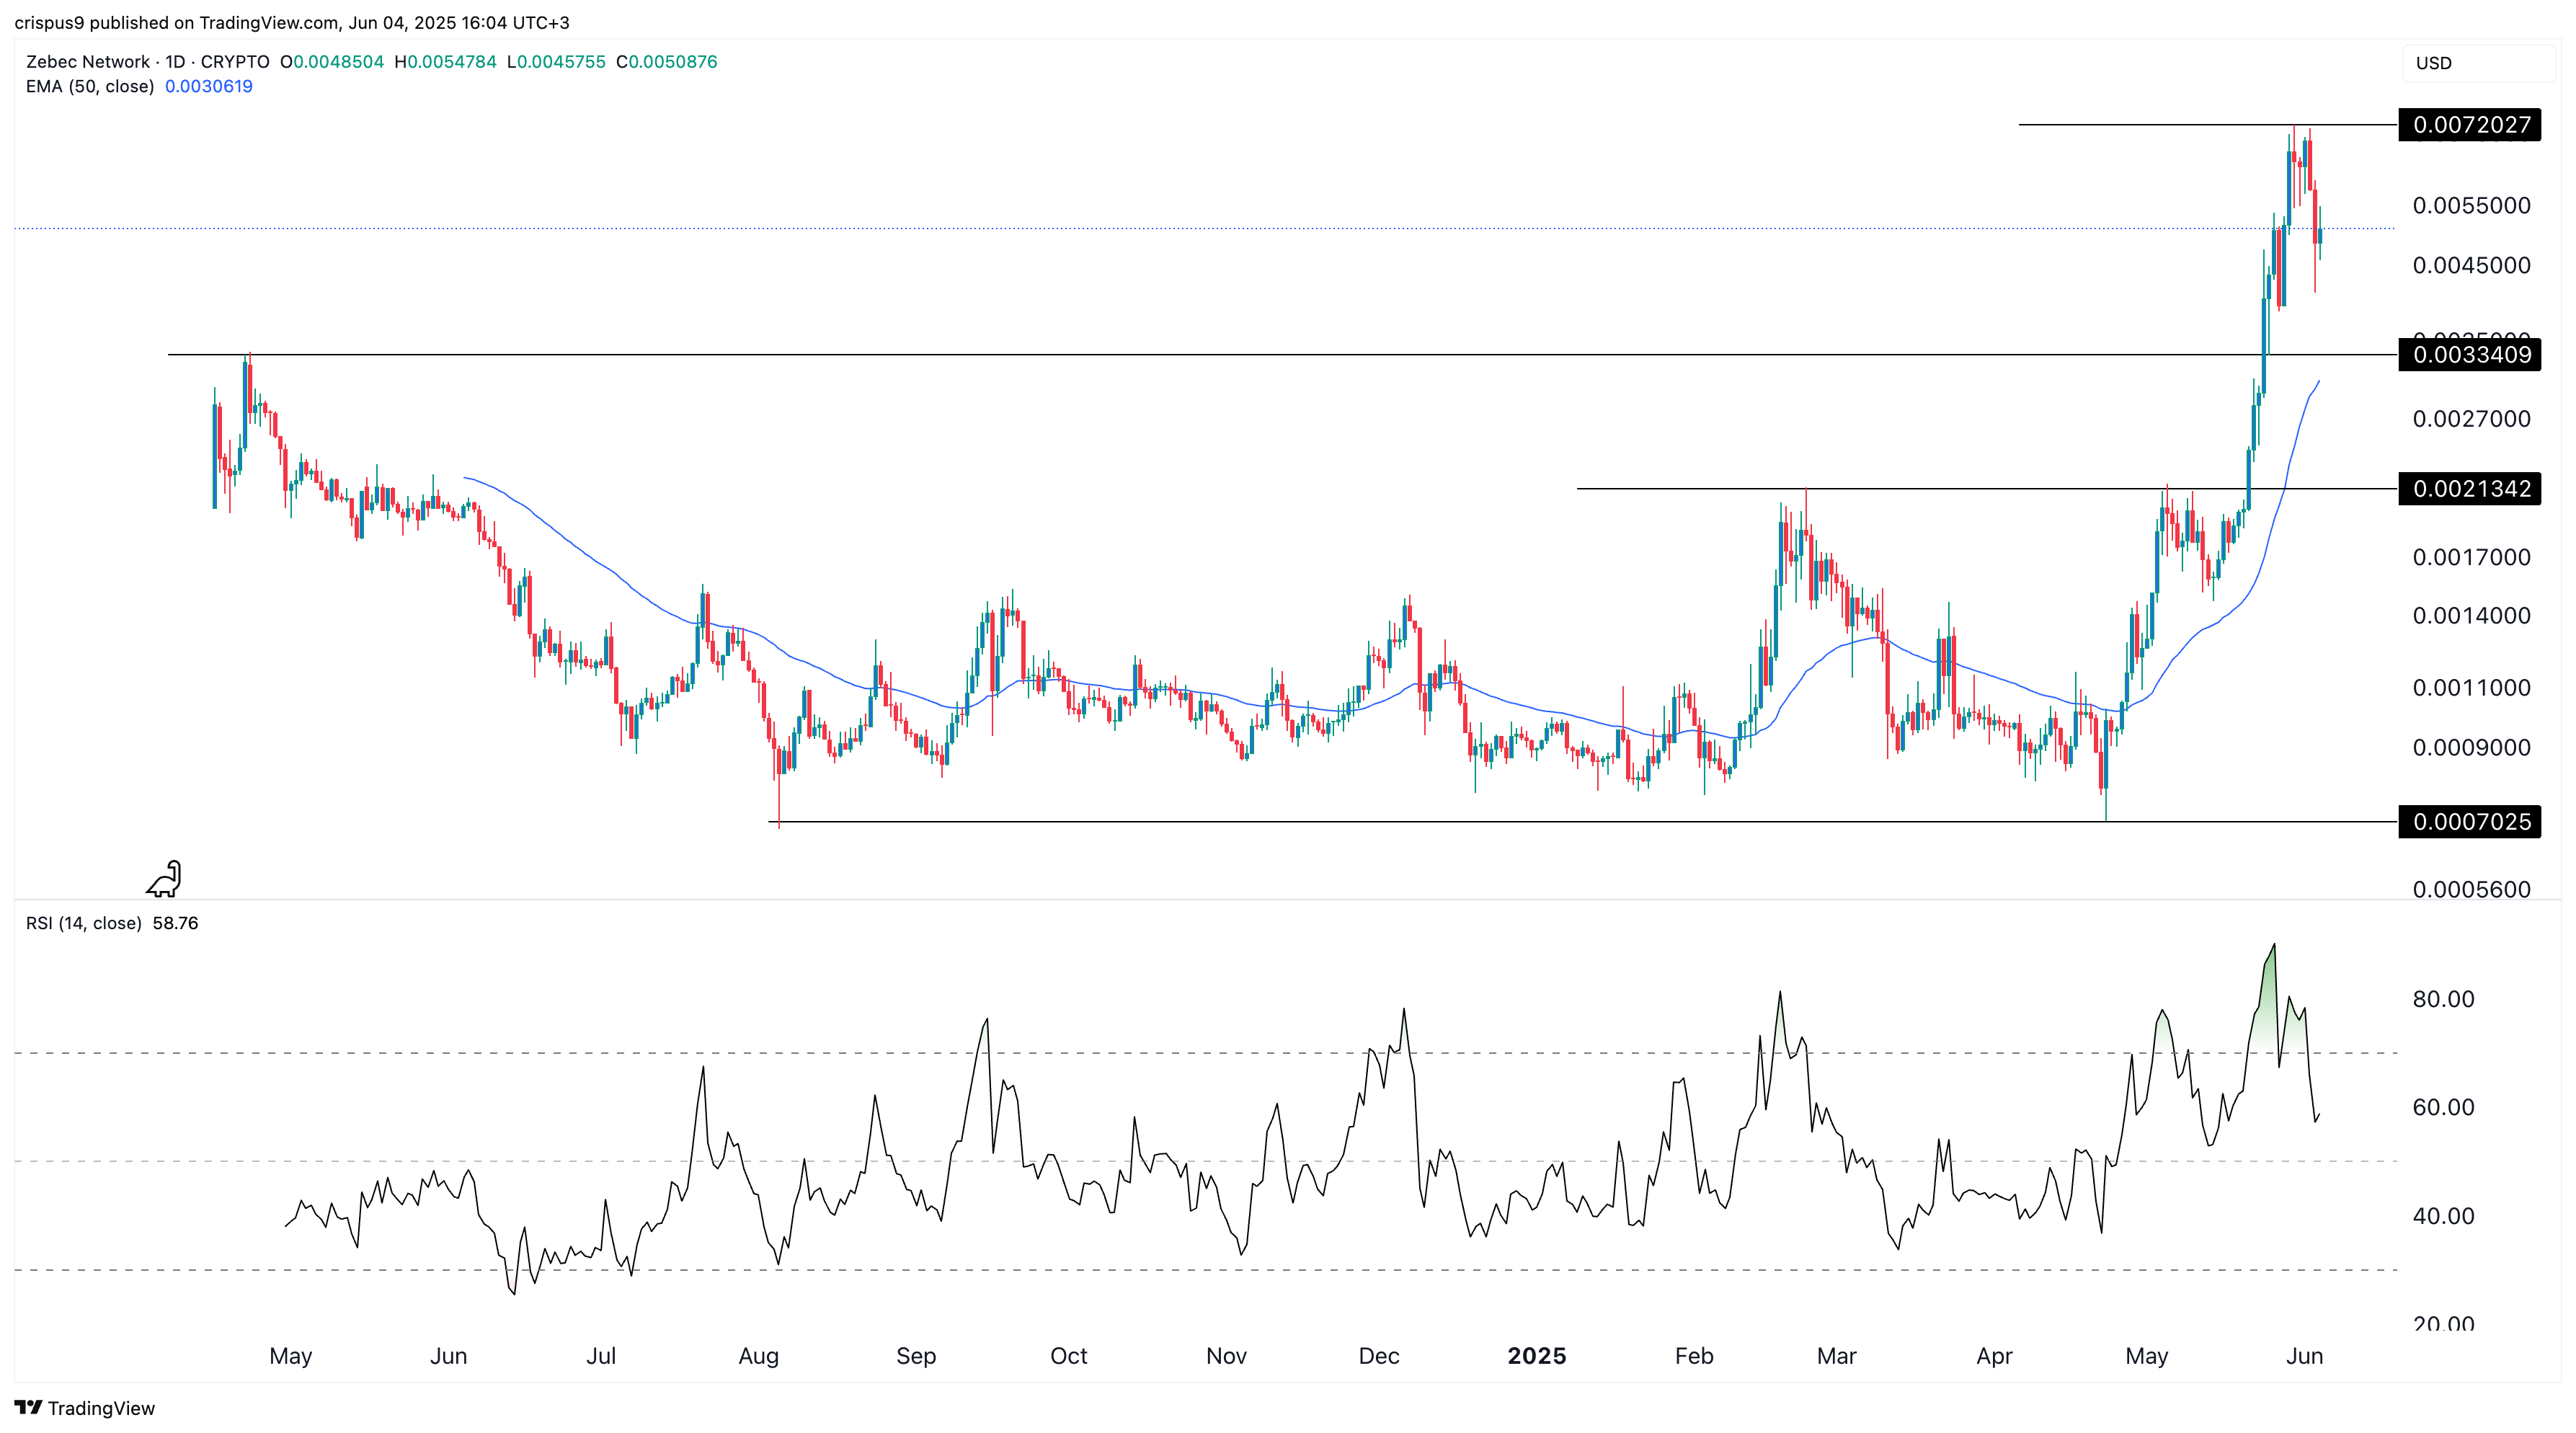This screenshot has width=2576, height=1433.
Task: Click the 0.0011000 price axis tick
Action: click(2472, 688)
